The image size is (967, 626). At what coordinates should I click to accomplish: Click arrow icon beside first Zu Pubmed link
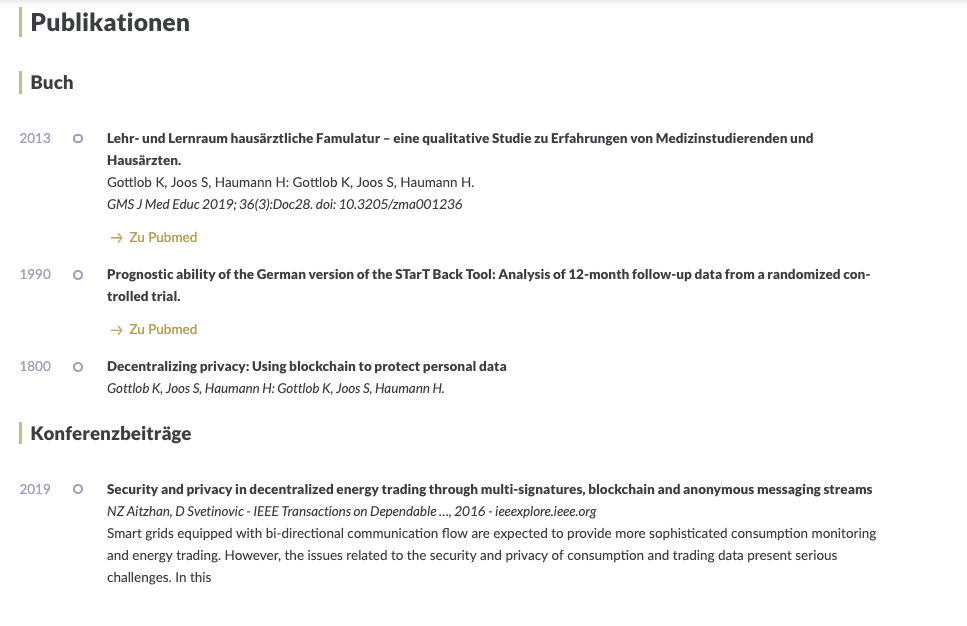pos(116,238)
